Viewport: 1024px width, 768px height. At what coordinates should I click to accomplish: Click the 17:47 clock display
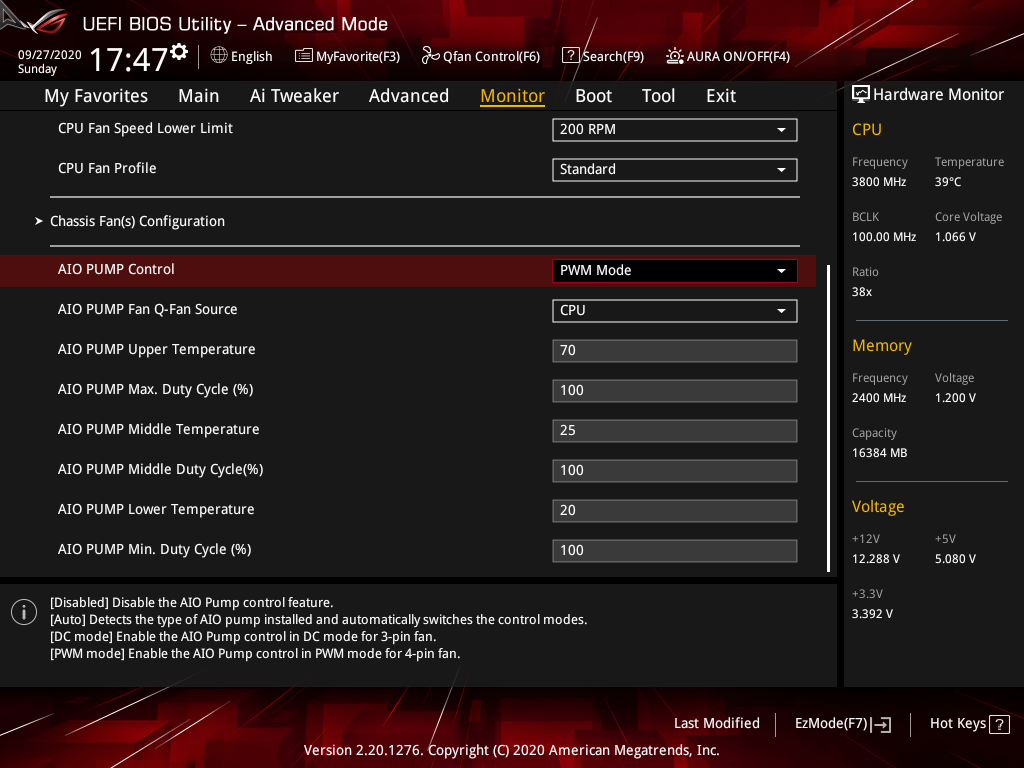[129, 59]
